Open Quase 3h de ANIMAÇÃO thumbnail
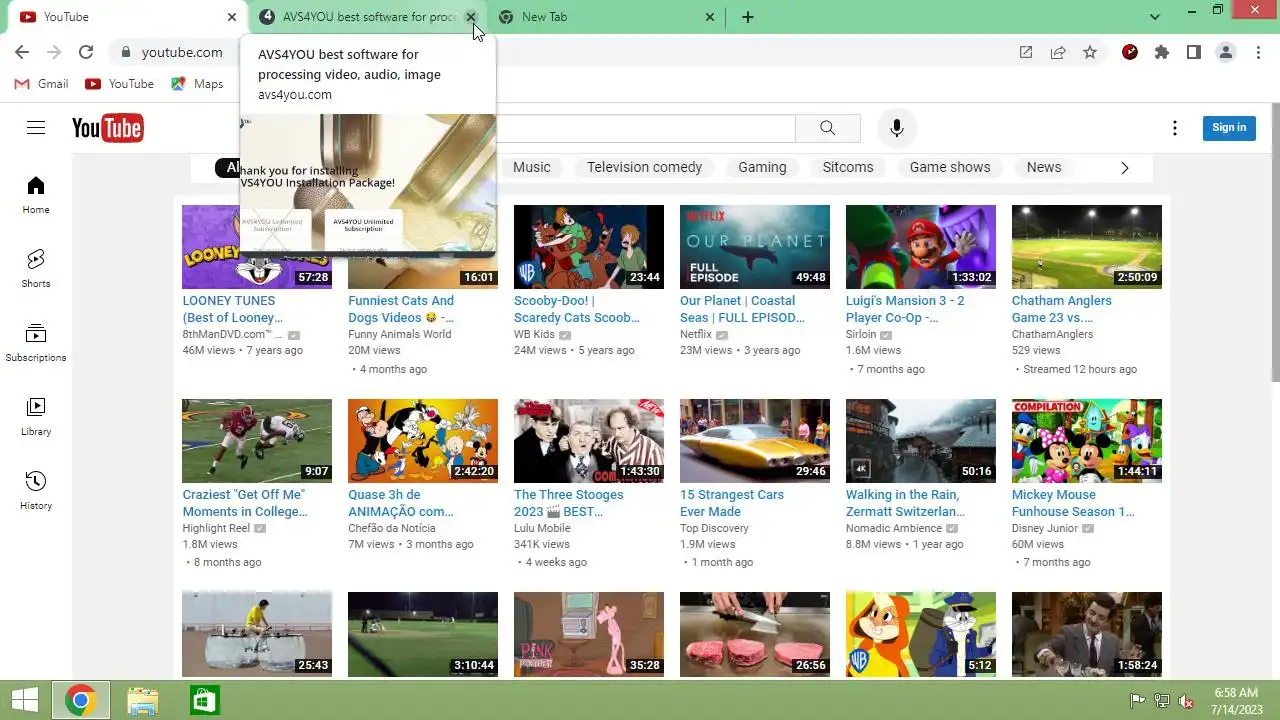Viewport: 1280px width, 720px height. pos(423,441)
